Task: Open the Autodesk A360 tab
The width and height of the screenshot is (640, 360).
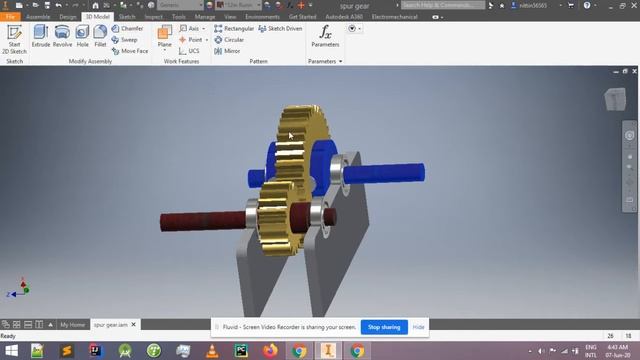Action: [x=344, y=17]
